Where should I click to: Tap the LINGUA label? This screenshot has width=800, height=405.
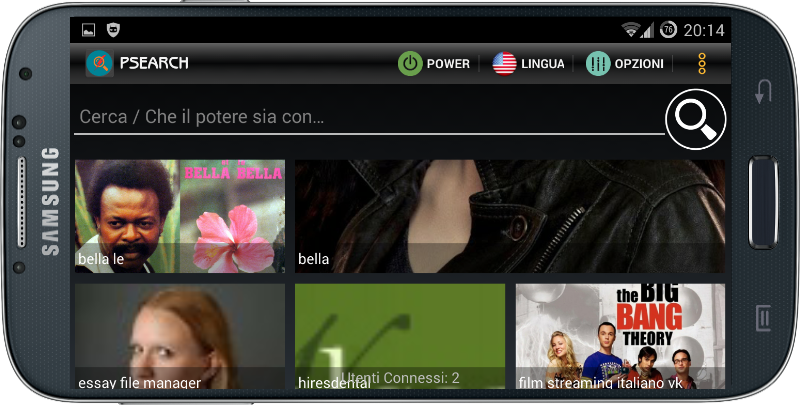pyautogui.click(x=543, y=64)
